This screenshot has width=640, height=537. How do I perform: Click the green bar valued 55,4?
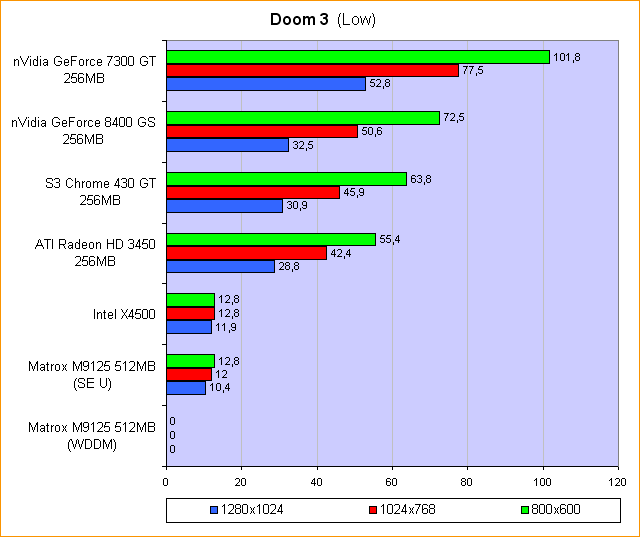coord(271,240)
